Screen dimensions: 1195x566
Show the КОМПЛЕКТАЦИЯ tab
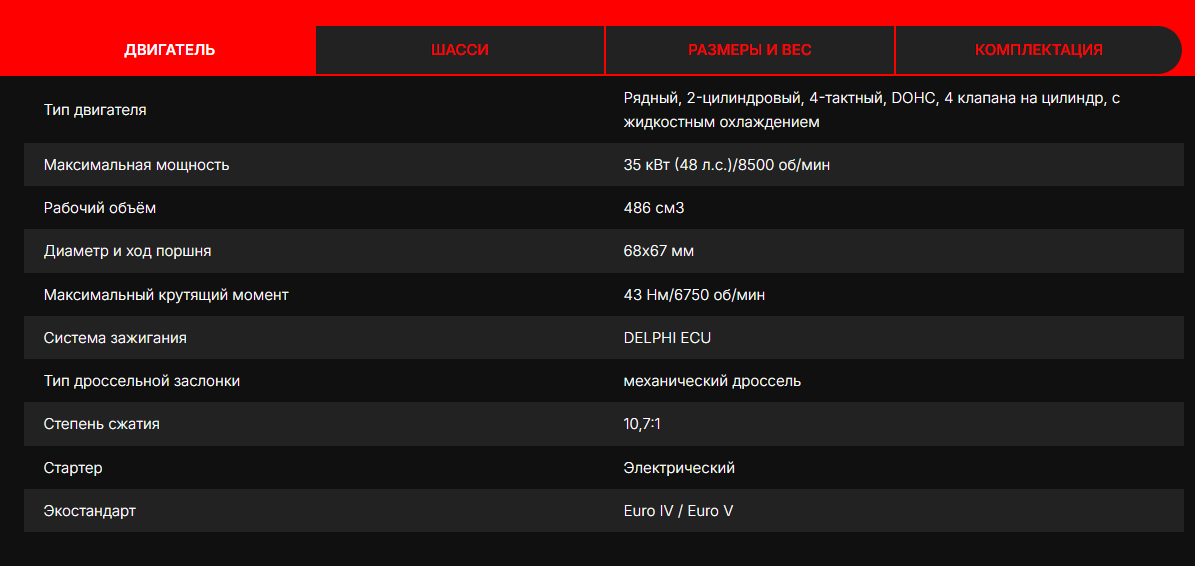[x=1038, y=50]
